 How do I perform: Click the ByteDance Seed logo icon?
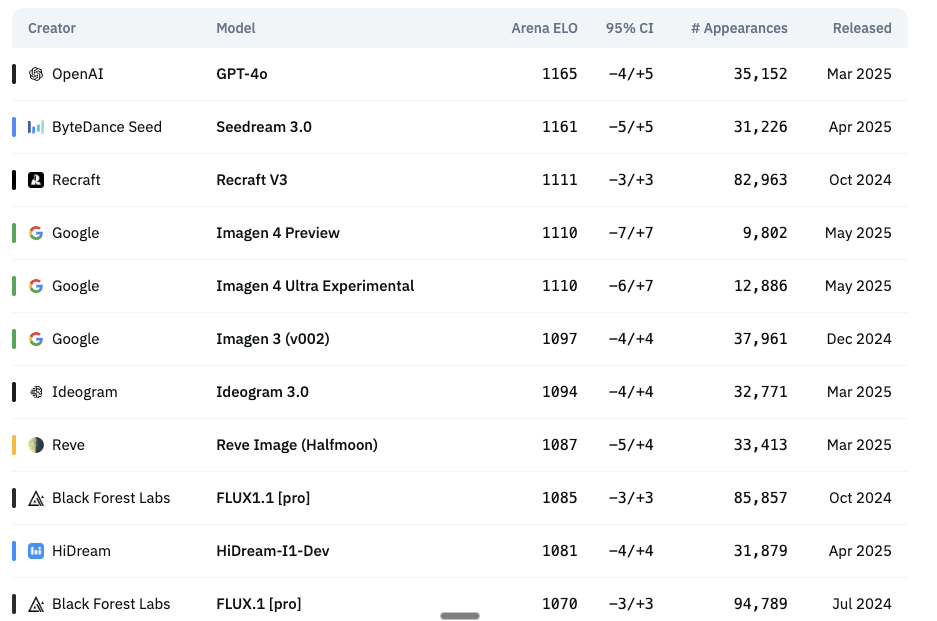pyautogui.click(x=36, y=127)
